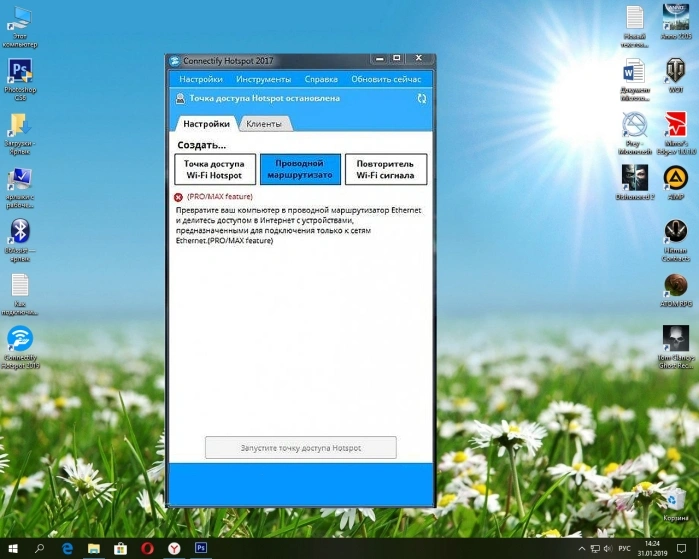Image resolution: width=699 pixels, height=559 pixels.
Task: Expand hidden system tray icons chevron
Action: pyautogui.click(x=582, y=549)
